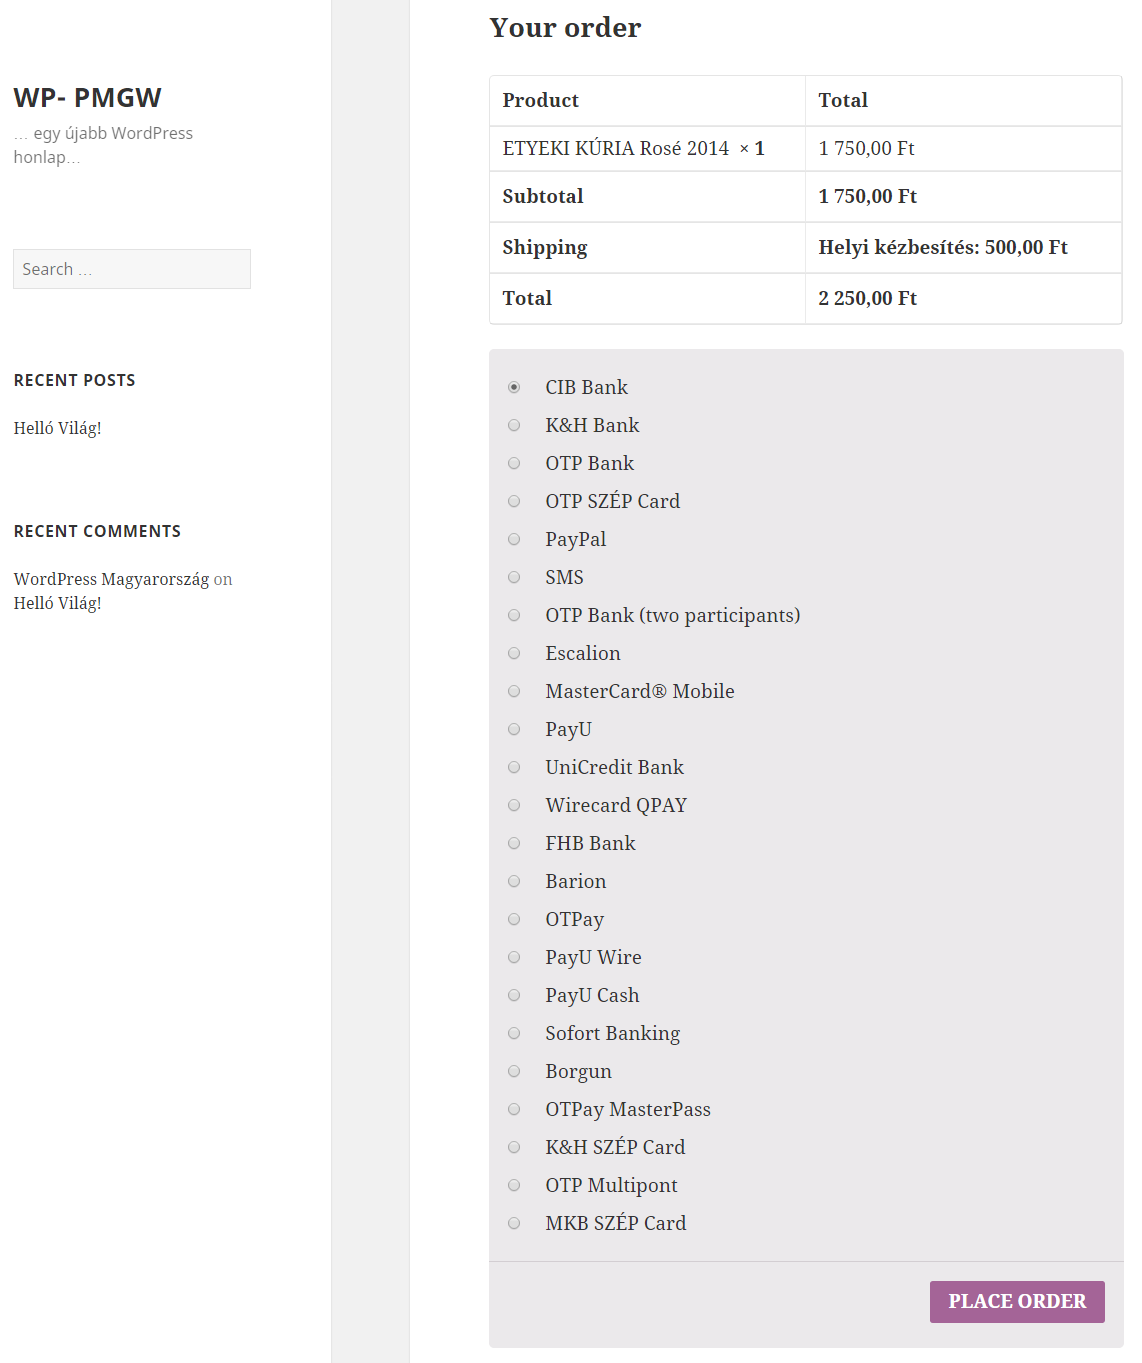This screenshot has height=1363, width=1142.
Task: Pick PayPal as payment method
Action: (514, 539)
